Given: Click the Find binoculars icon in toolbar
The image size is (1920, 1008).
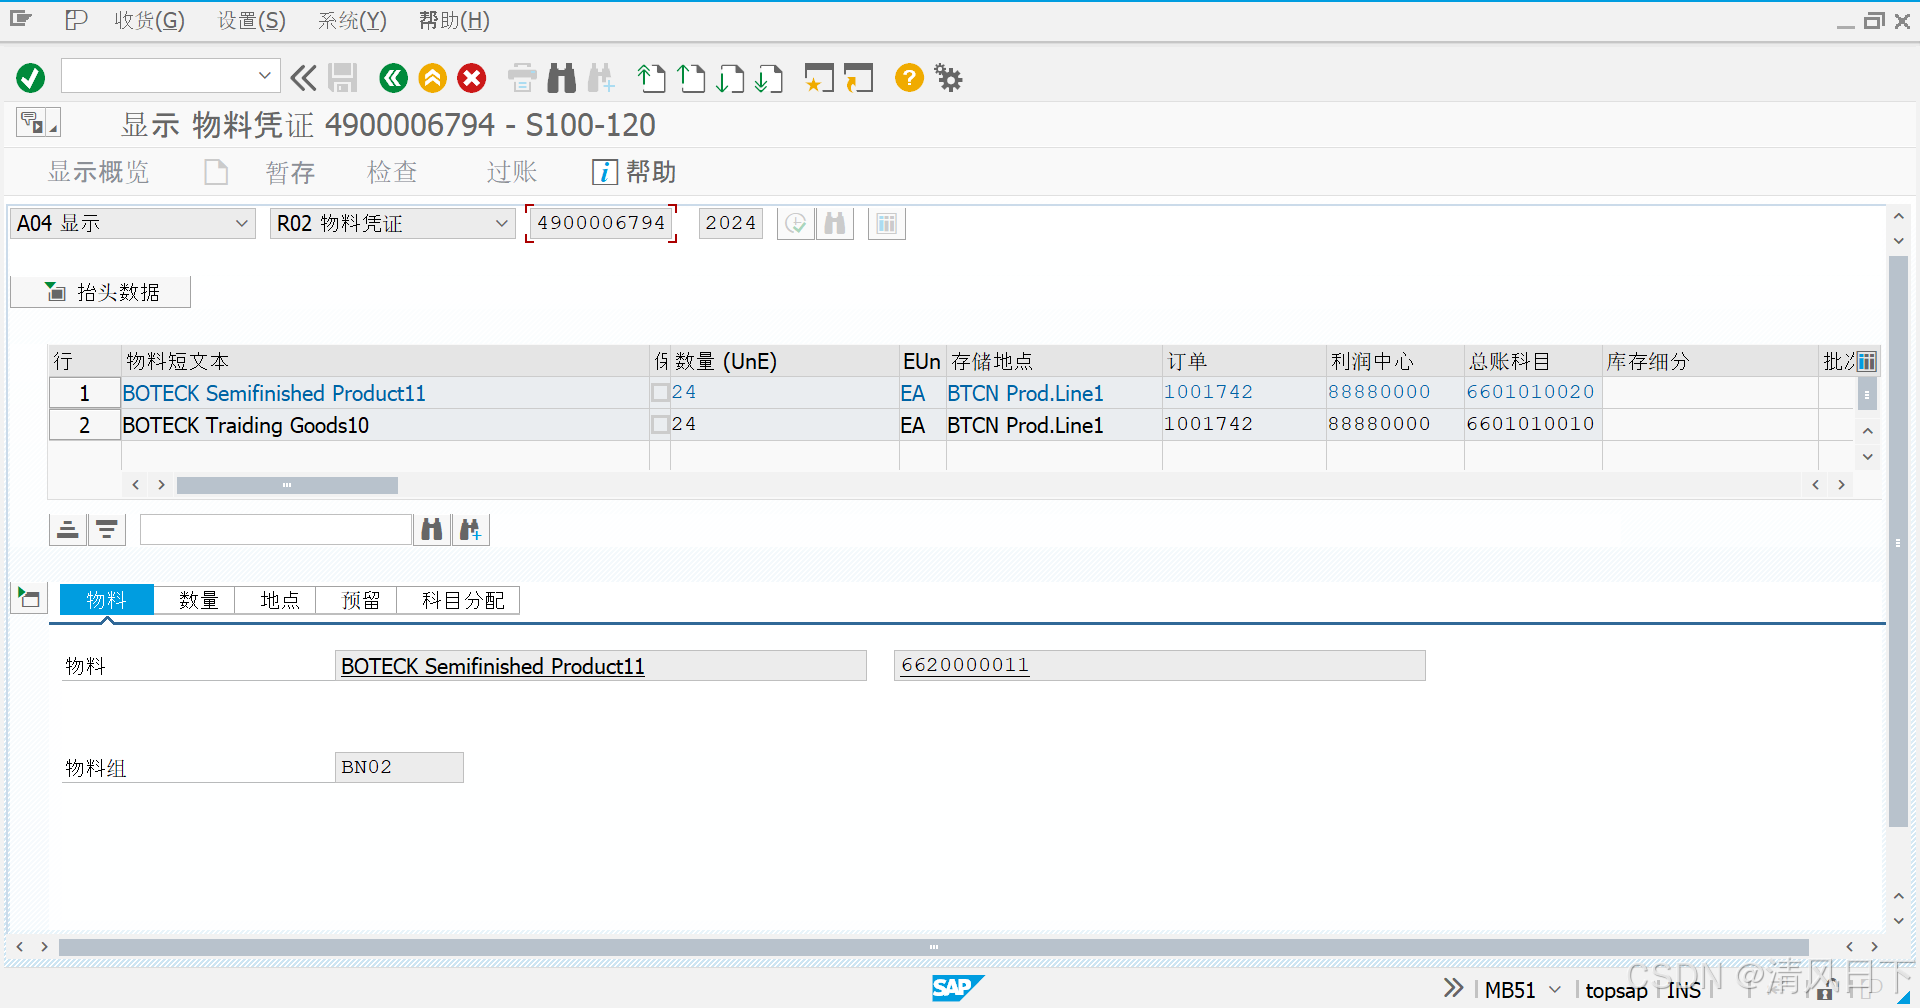Looking at the screenshot, I should 562,77.
